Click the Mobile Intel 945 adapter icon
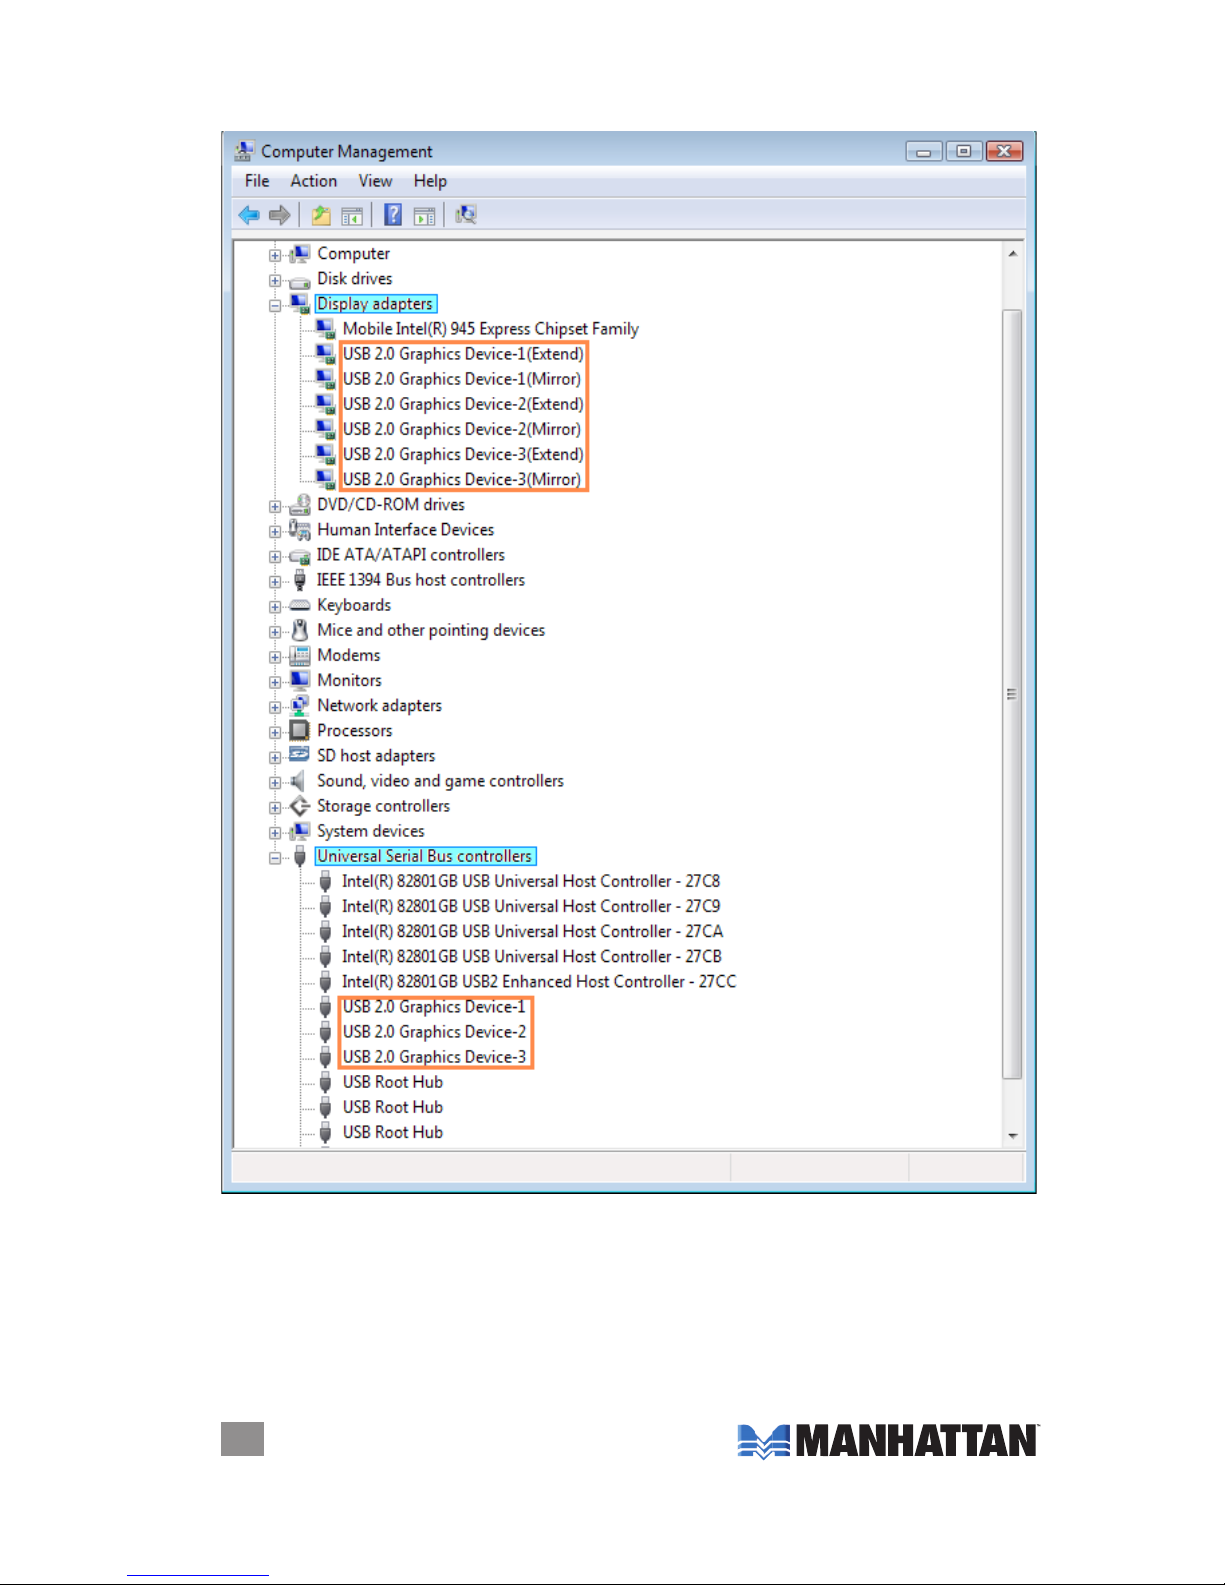The image size is (1225, 1585). 325,329
